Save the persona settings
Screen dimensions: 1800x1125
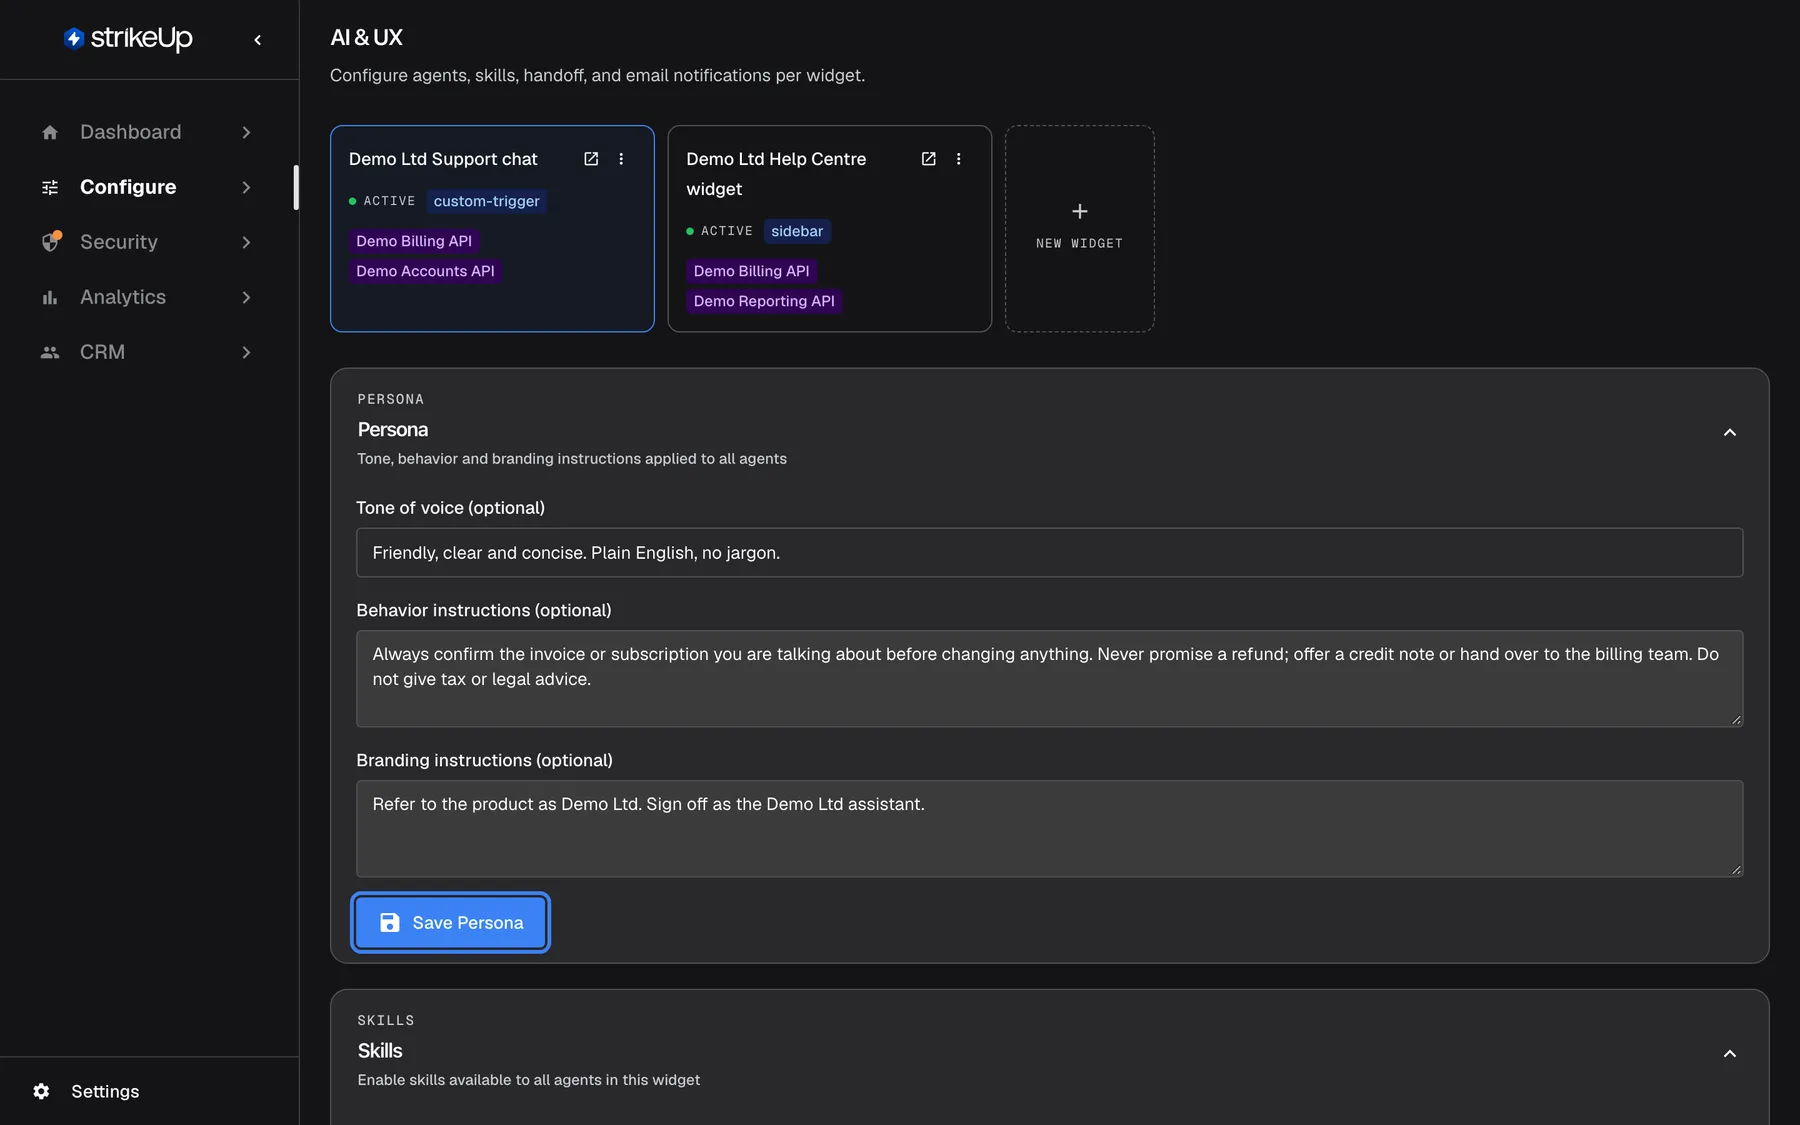(451, 922)
